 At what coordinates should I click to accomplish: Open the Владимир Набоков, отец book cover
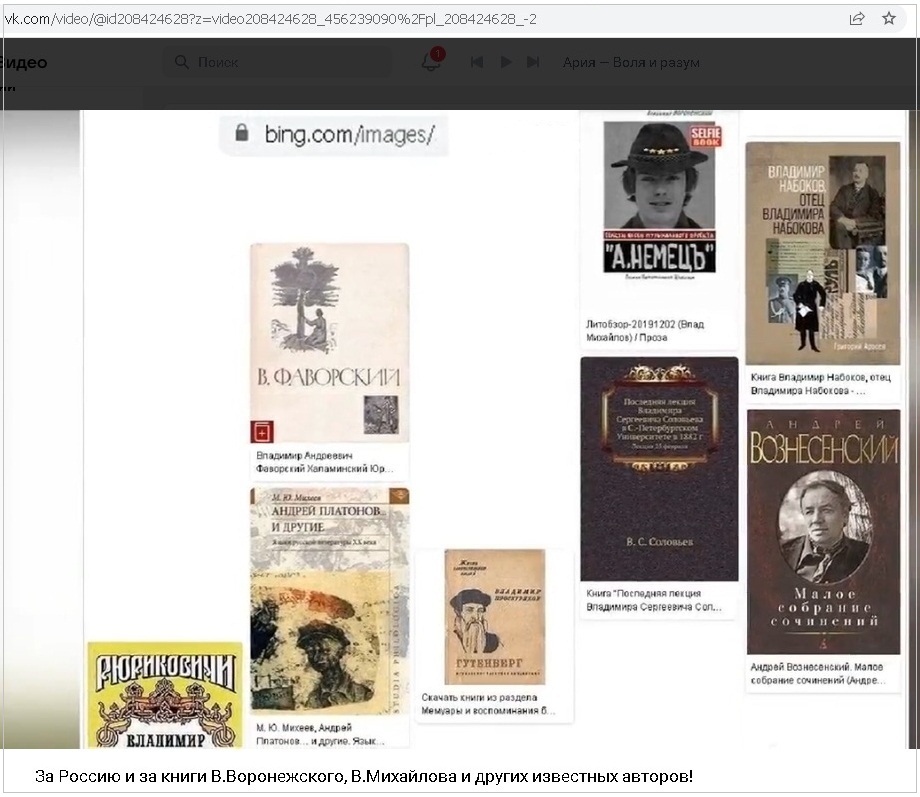823,254
